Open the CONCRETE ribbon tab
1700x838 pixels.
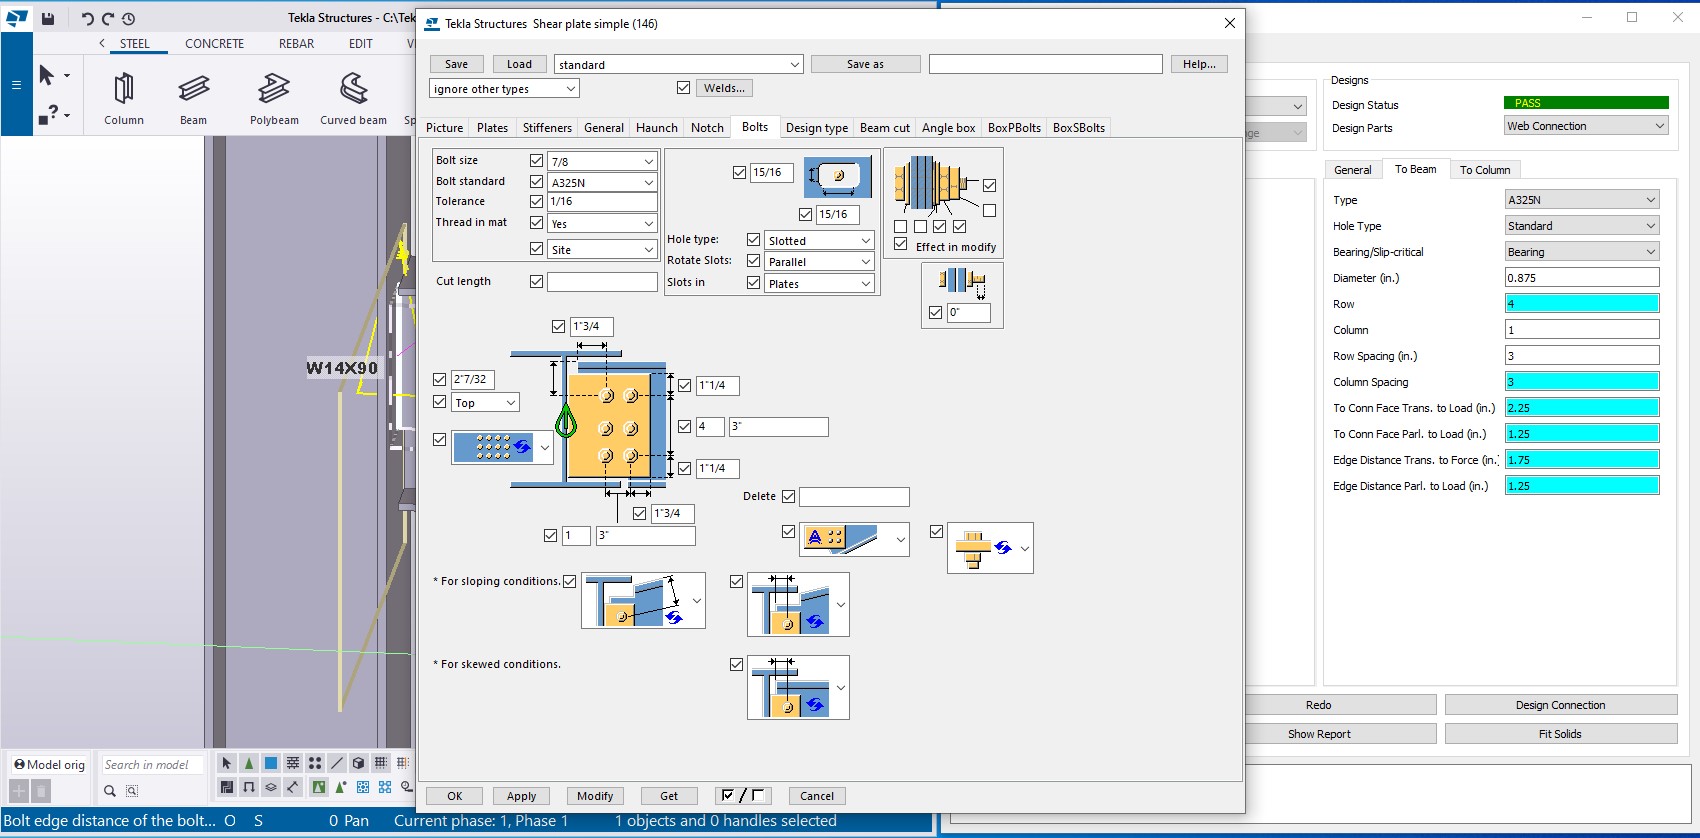pyautogui.click(x=214, y=44)
